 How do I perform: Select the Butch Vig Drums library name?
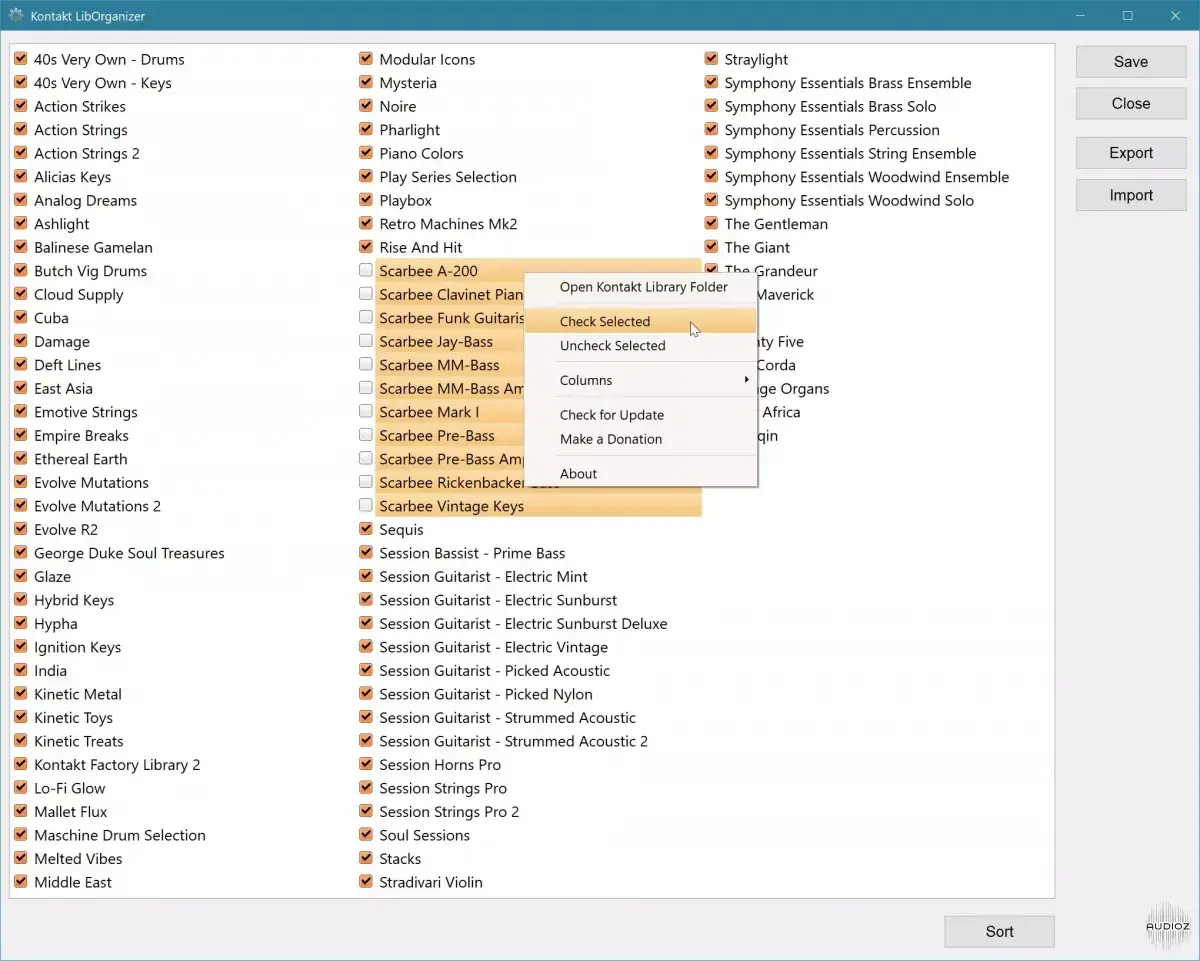click(x=90, y=271)
